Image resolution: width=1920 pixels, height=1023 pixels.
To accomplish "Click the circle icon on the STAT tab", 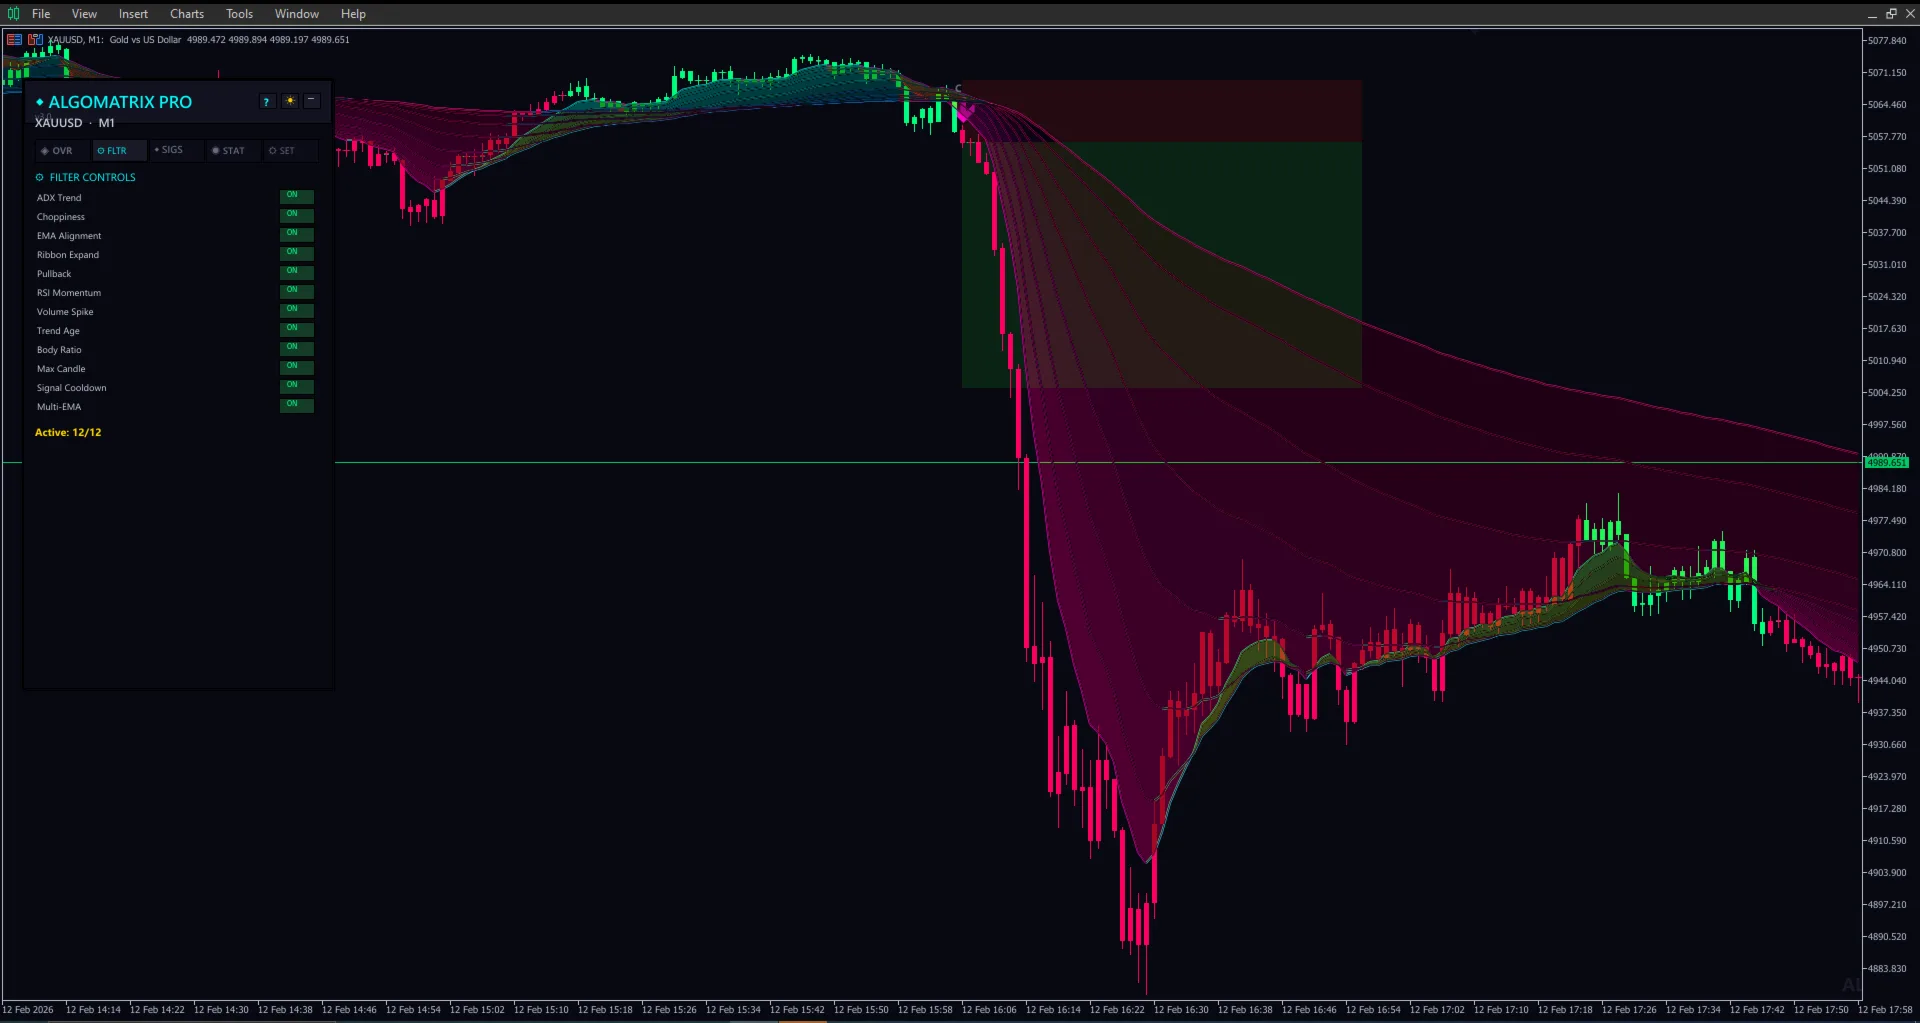I will [x=215, y=150].
